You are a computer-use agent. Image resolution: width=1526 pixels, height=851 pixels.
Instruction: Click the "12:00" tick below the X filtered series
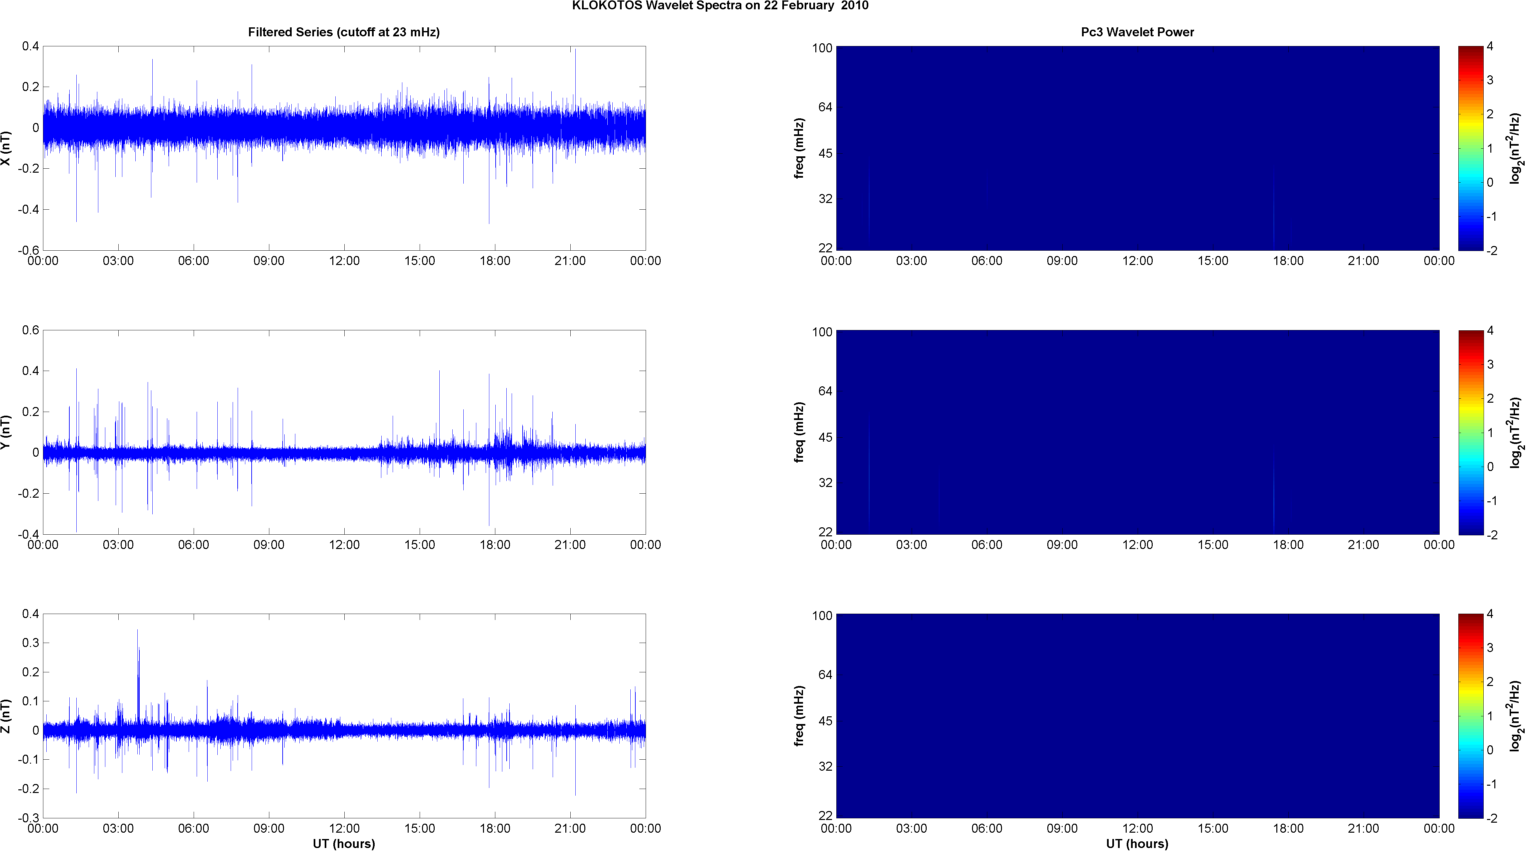344,261
